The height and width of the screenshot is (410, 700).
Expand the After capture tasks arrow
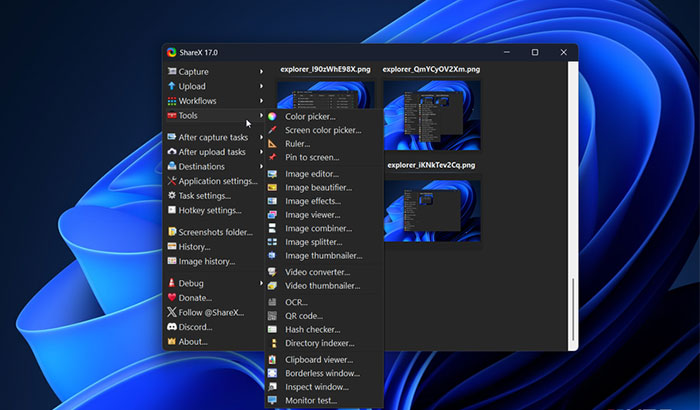pyautogui.click(x=261, y=137)
